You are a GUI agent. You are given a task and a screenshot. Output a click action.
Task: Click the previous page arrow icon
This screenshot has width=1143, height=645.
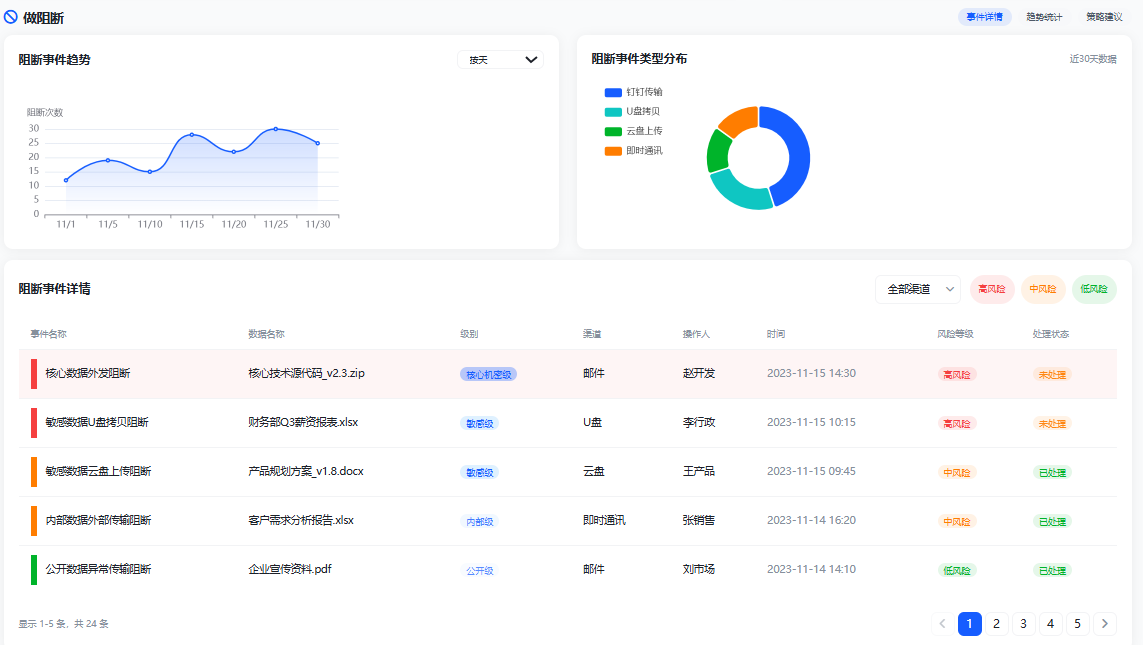pyautogui.click(x=942, y=623)
